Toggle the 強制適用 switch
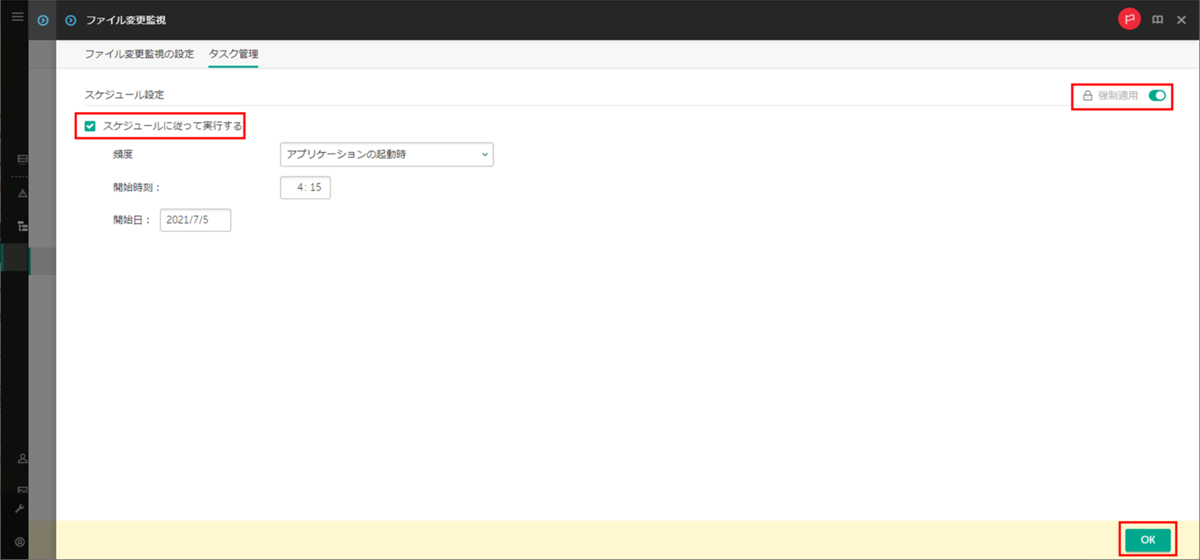This screenshot has width=1200, height=560. coord(1157,96)
